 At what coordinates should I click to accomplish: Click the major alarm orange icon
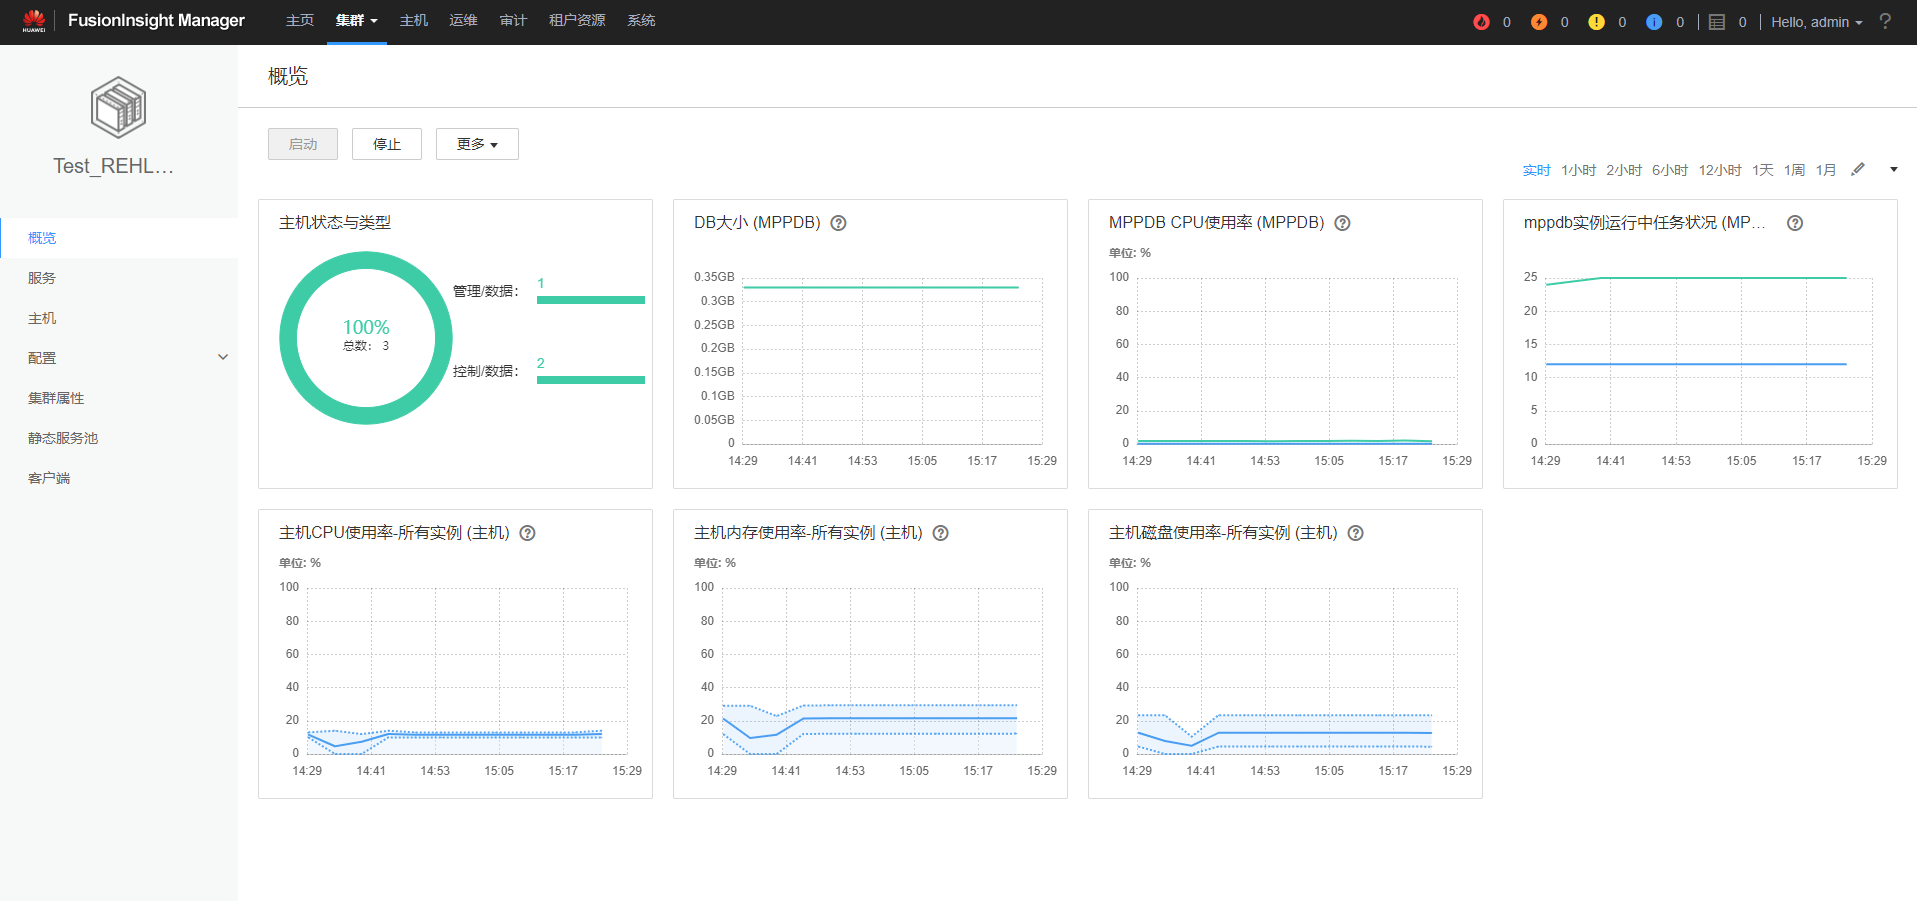1539,22
